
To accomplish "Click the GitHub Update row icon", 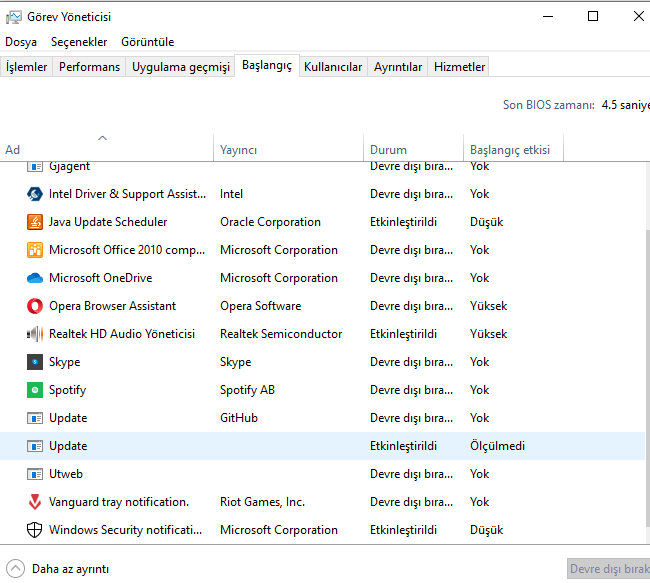I will (35, 418).
